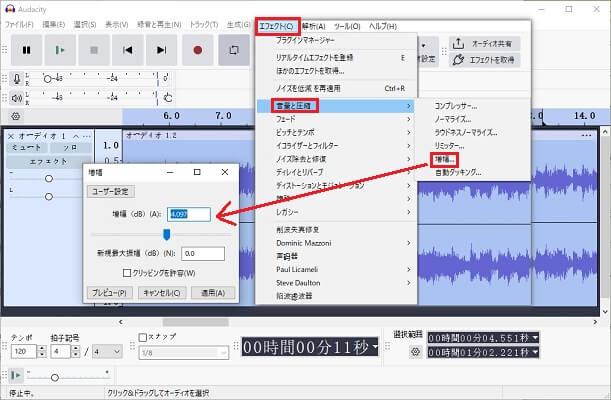Click キャンセル(C) cancel button

162,293
